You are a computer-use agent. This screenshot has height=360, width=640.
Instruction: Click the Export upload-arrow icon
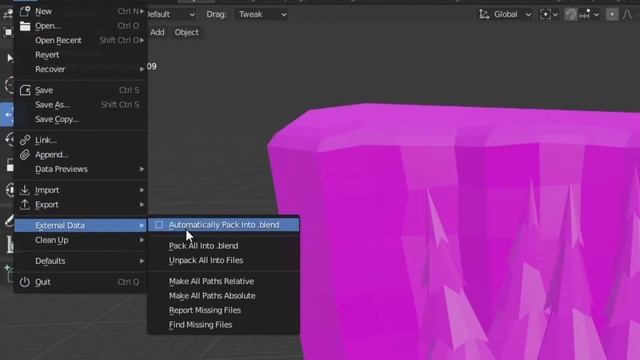pyautogui.click(x=25, y=204)
